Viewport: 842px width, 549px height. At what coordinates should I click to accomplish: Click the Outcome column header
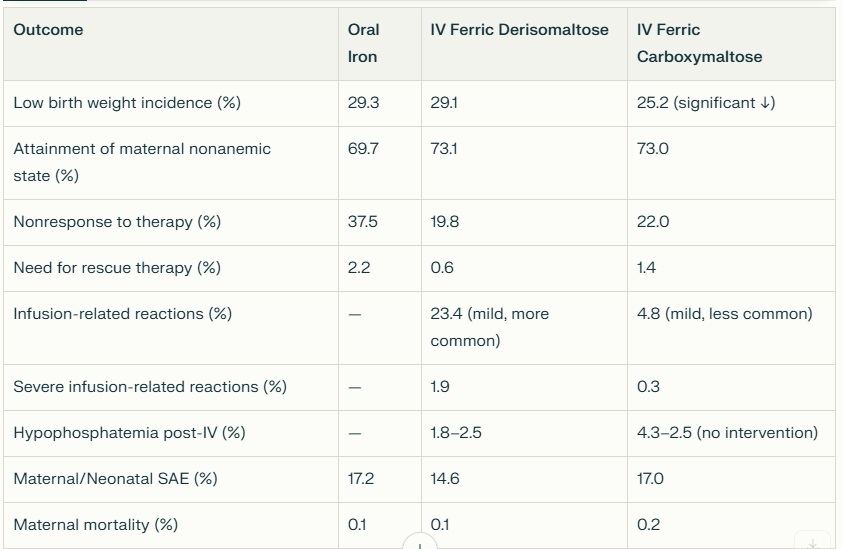(48, 30)
